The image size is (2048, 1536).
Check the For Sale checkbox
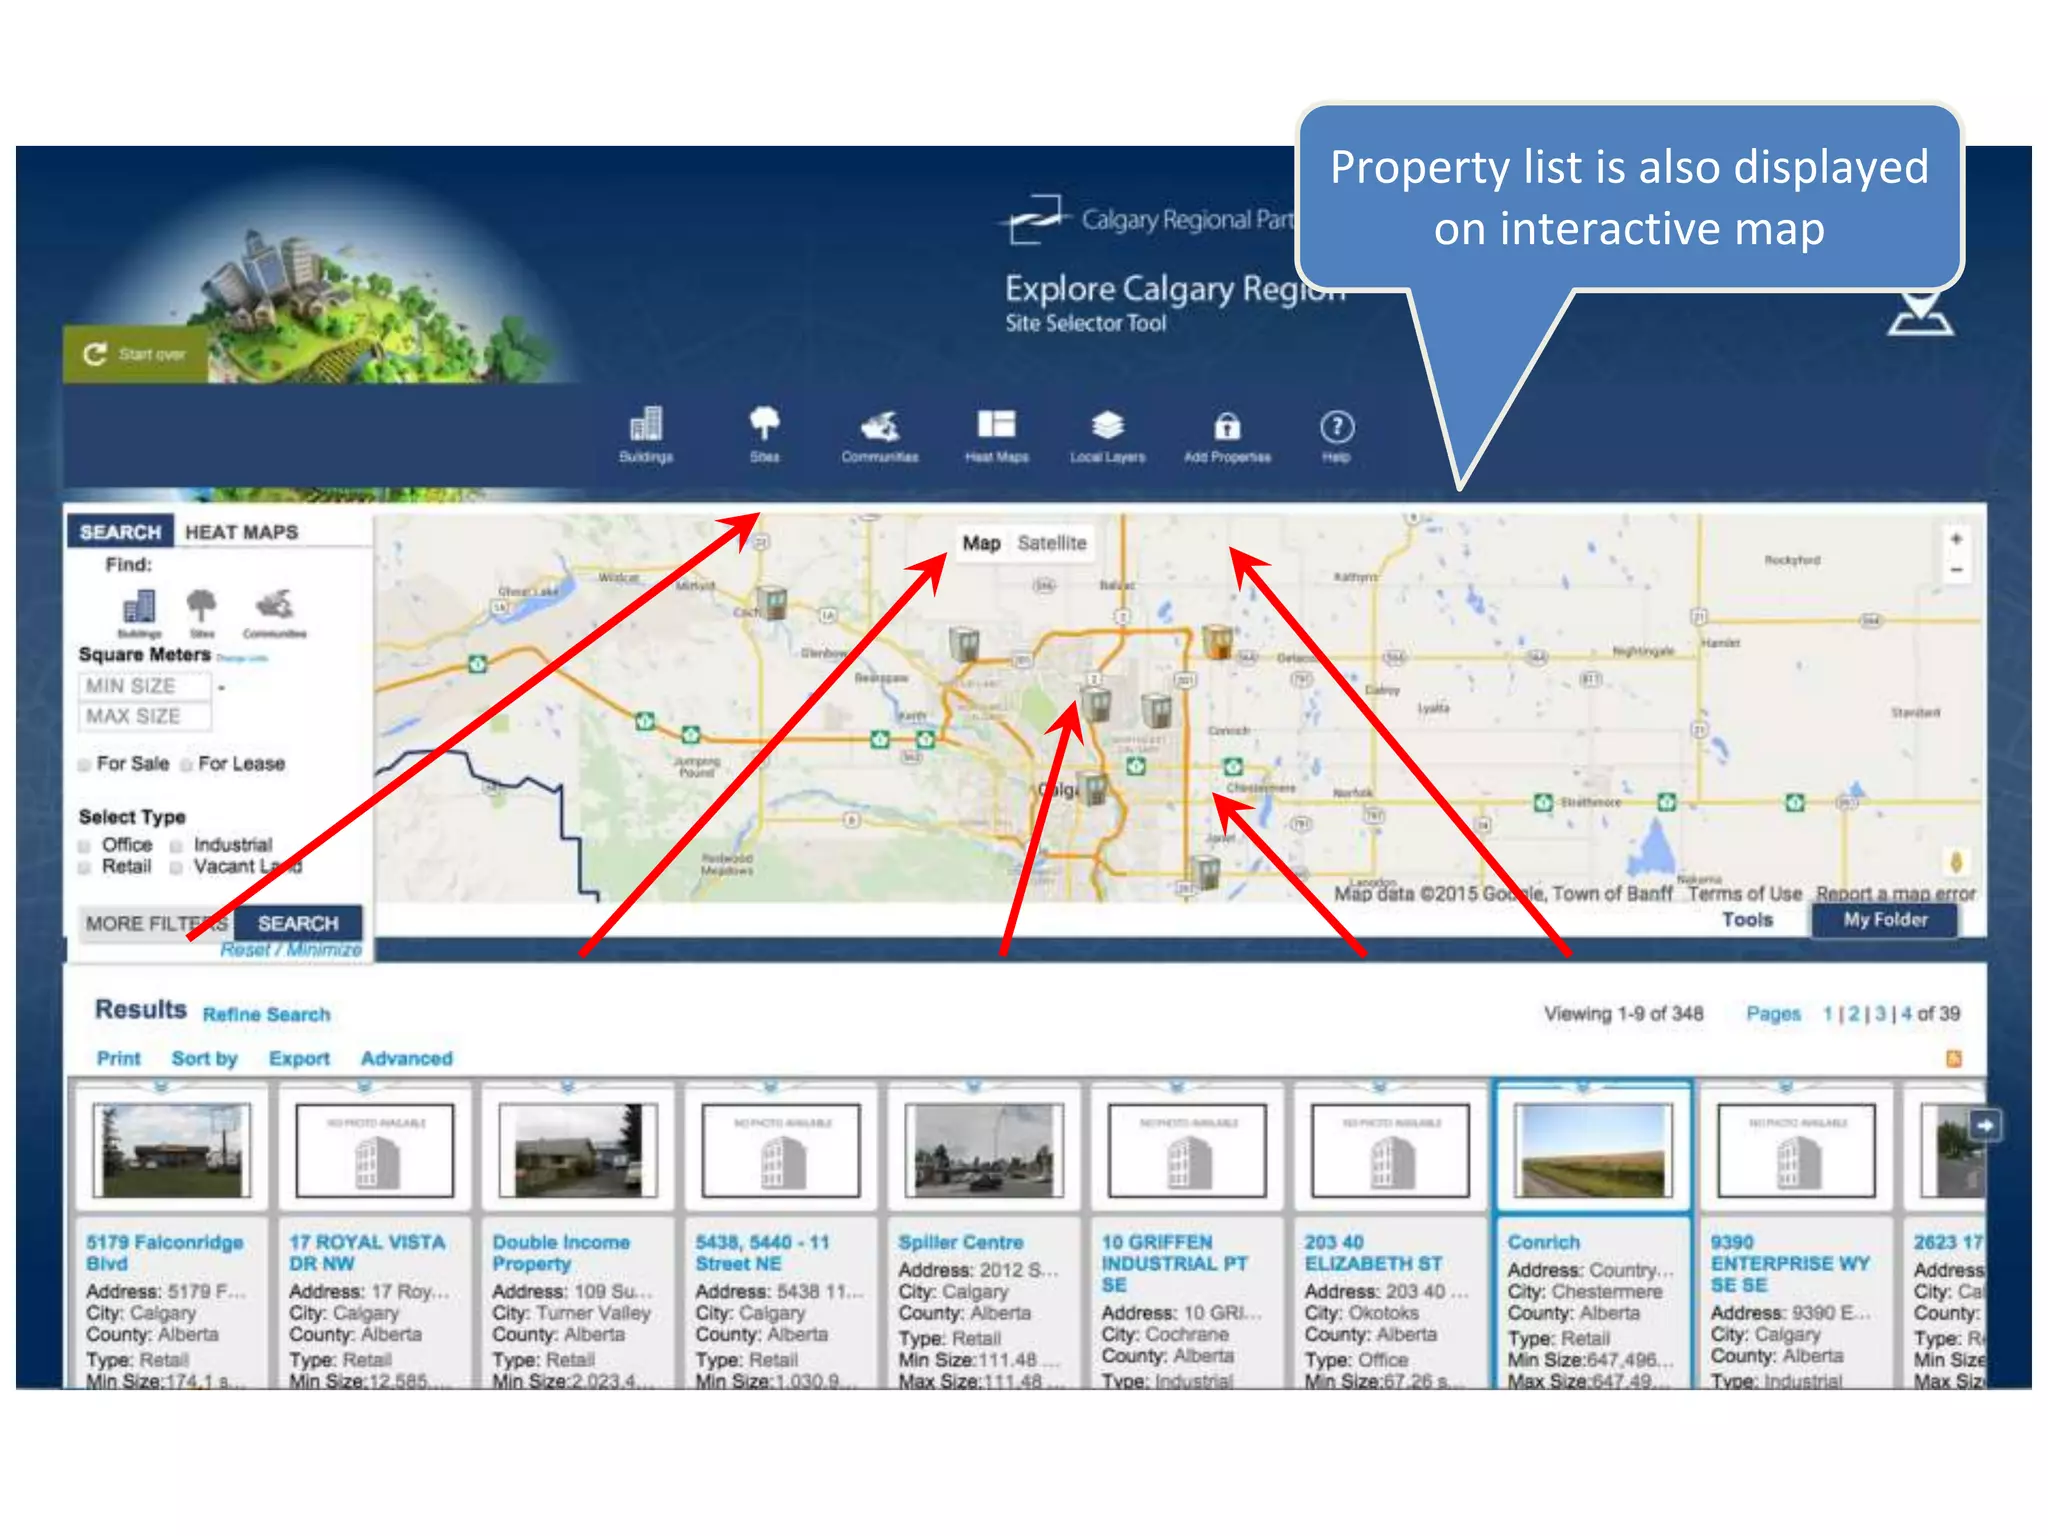tap(85, 765)
